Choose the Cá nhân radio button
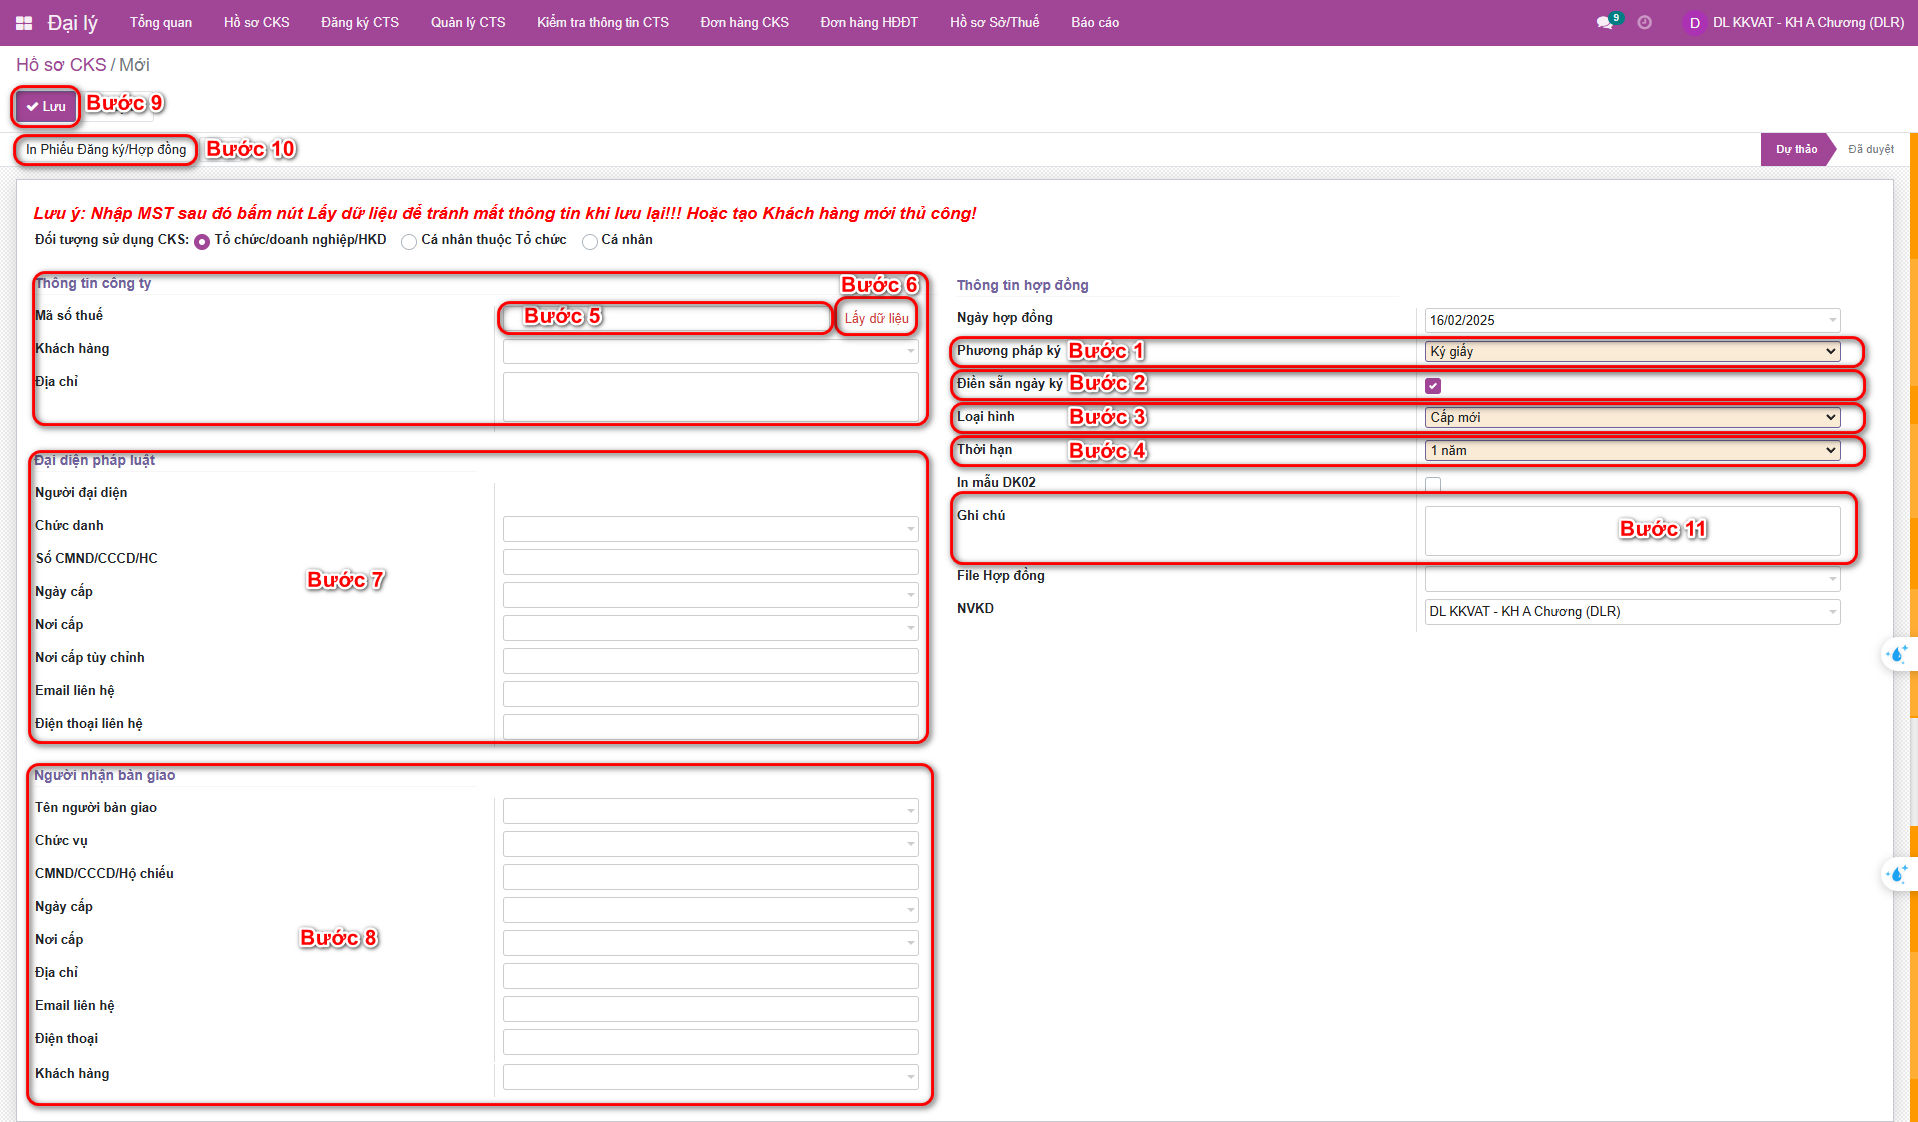Screen dimensions: 1918x1122 coord(590,241)
